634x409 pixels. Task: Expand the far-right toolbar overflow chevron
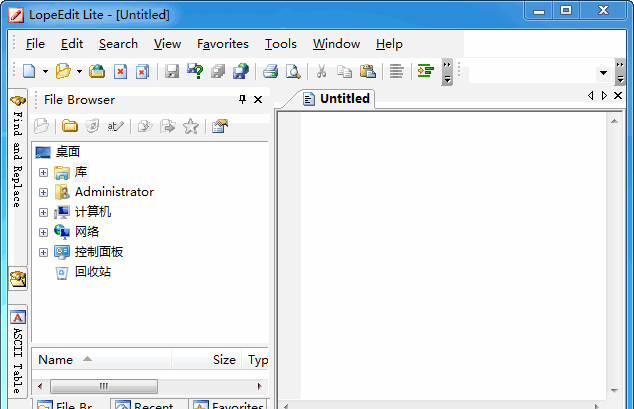point(620,72)
